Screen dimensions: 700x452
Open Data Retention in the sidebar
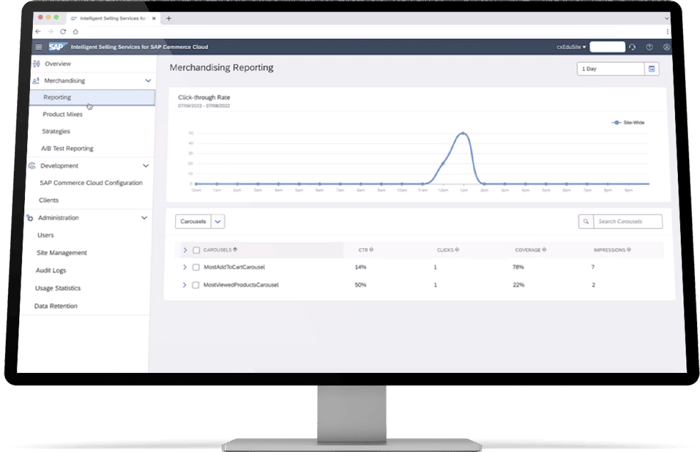[x=56, y=306]
